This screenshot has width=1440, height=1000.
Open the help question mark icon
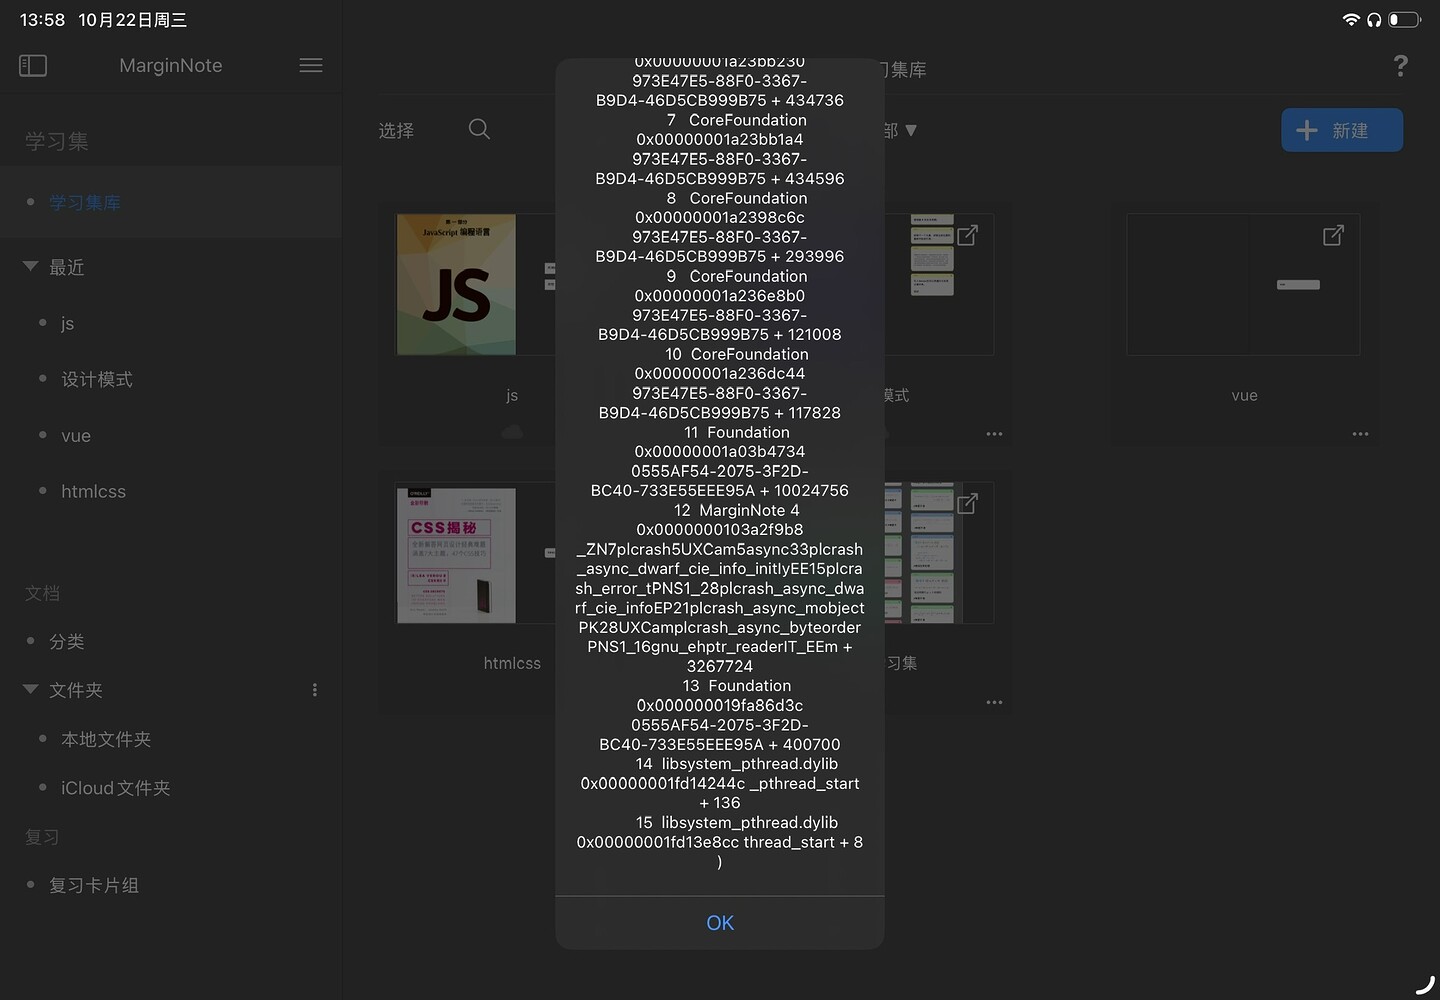[1400, 66]
